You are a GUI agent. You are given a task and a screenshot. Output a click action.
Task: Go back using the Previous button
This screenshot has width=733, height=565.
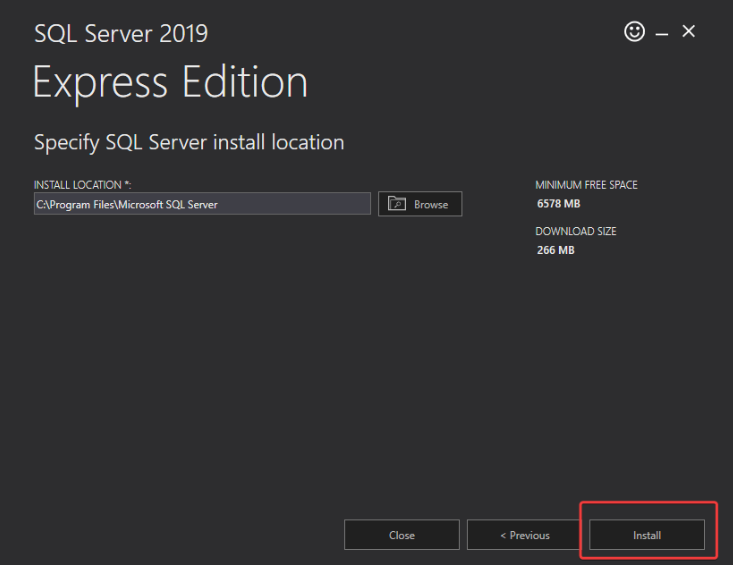pos(525,535)
